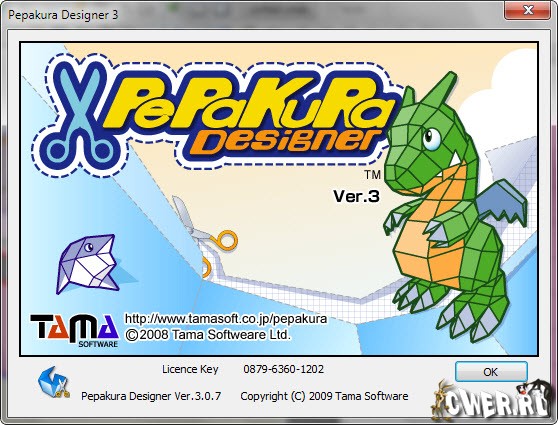Click the OK button
The image size is (558, 425).
(x=491, y=372)
